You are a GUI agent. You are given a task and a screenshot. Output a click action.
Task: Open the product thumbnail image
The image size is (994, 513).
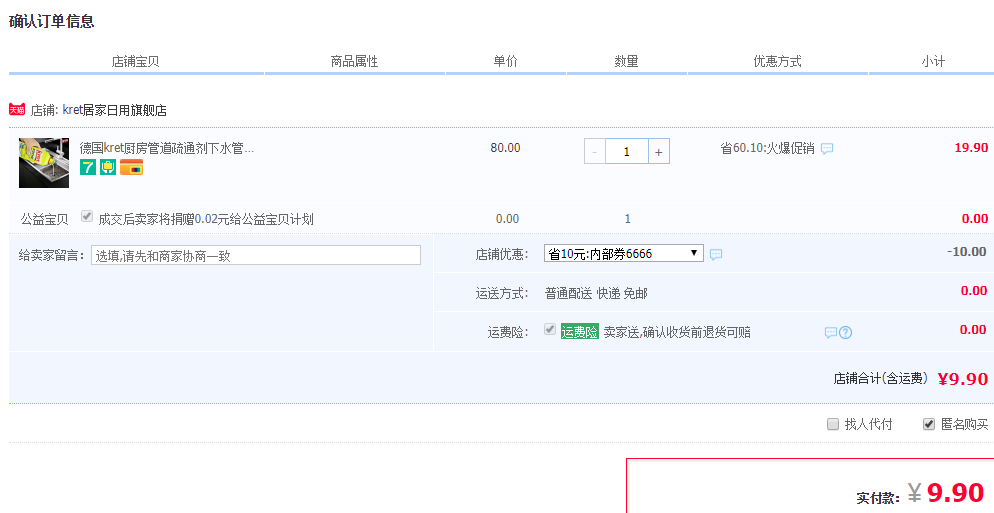coord(44,163)
